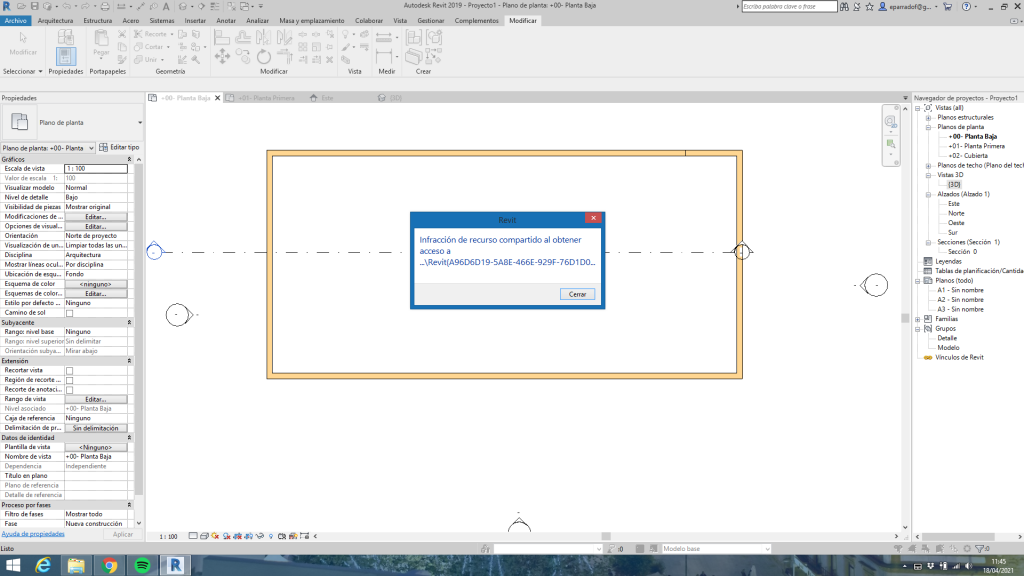Screen dimensions: 1024x576
Task: Switch to the Insertar ribbon tab
Action: (195, 21)
